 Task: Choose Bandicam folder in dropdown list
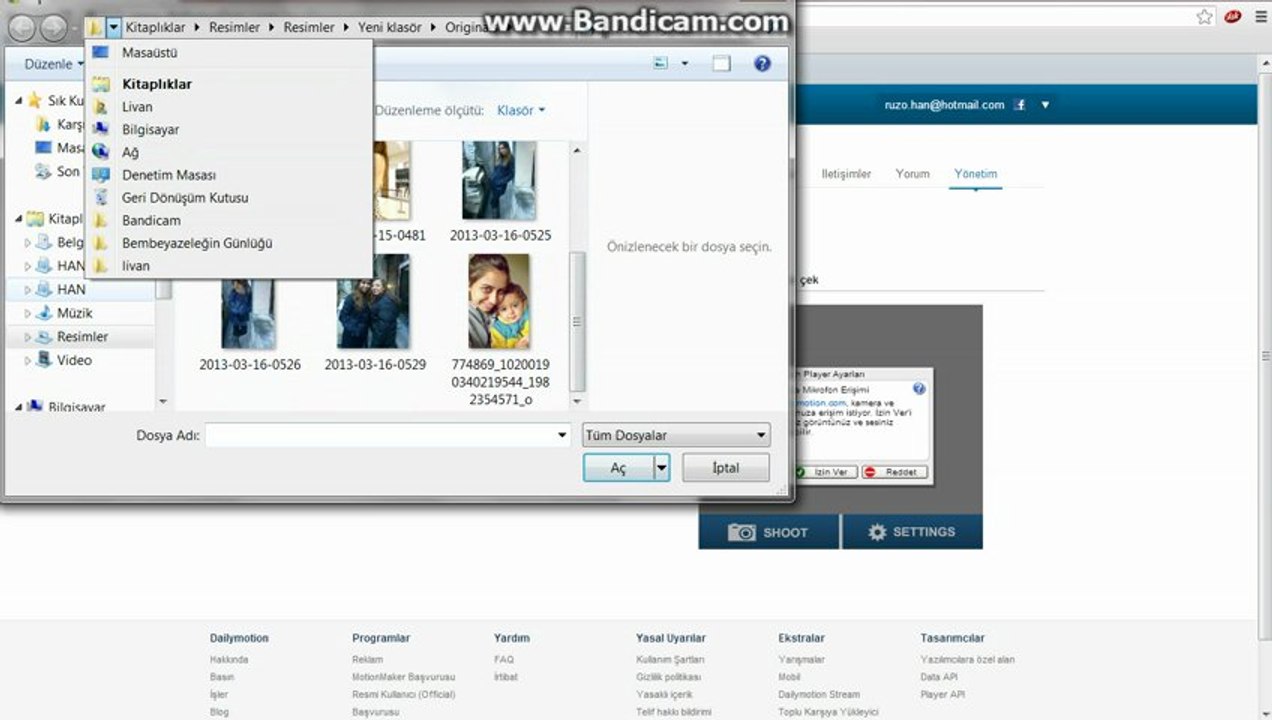point(151,220)
